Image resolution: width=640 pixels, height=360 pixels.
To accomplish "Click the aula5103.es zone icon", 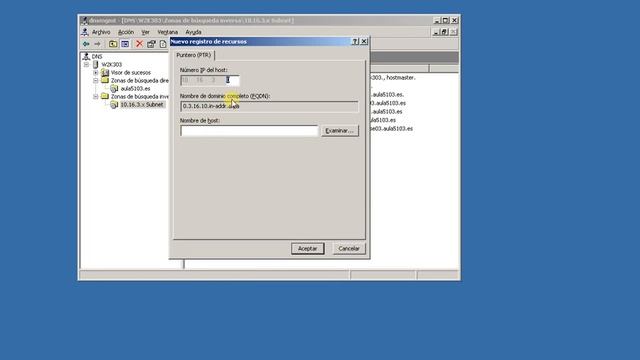I will (114, 89).
